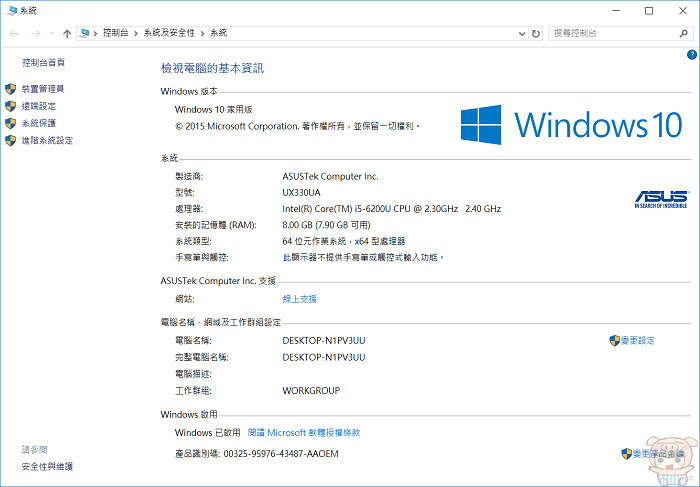Click the text Windows 已啟用
The height and width of the screenshot is (487, 700).
(208, 433)
